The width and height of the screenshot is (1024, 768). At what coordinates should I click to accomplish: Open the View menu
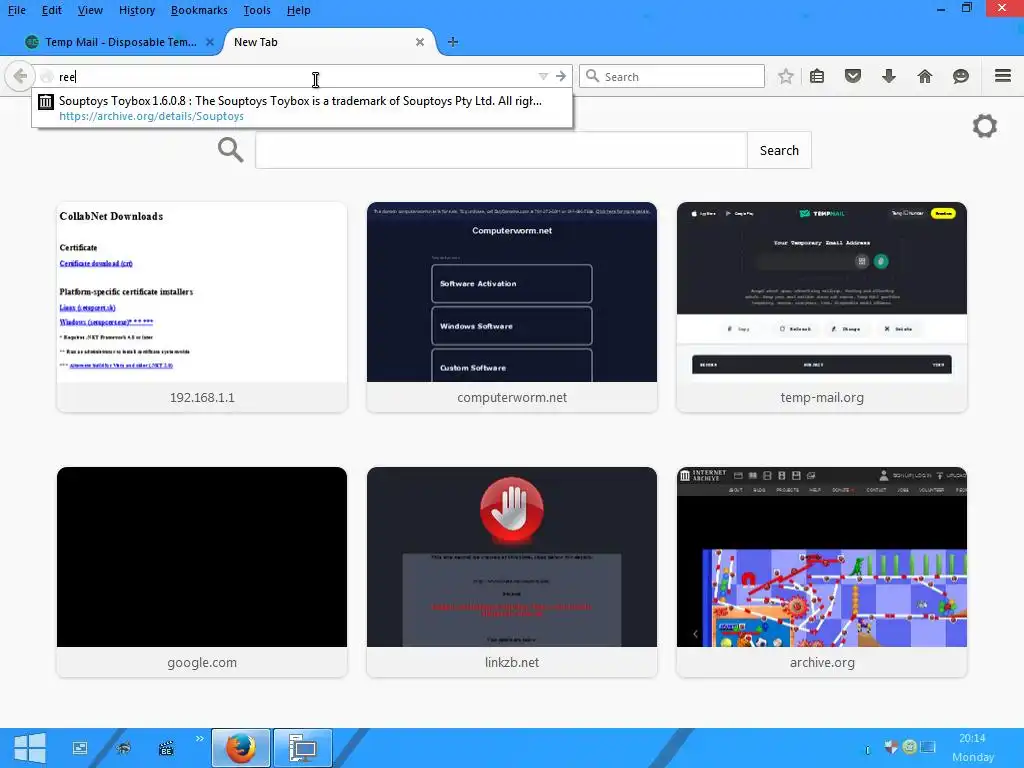90,10
